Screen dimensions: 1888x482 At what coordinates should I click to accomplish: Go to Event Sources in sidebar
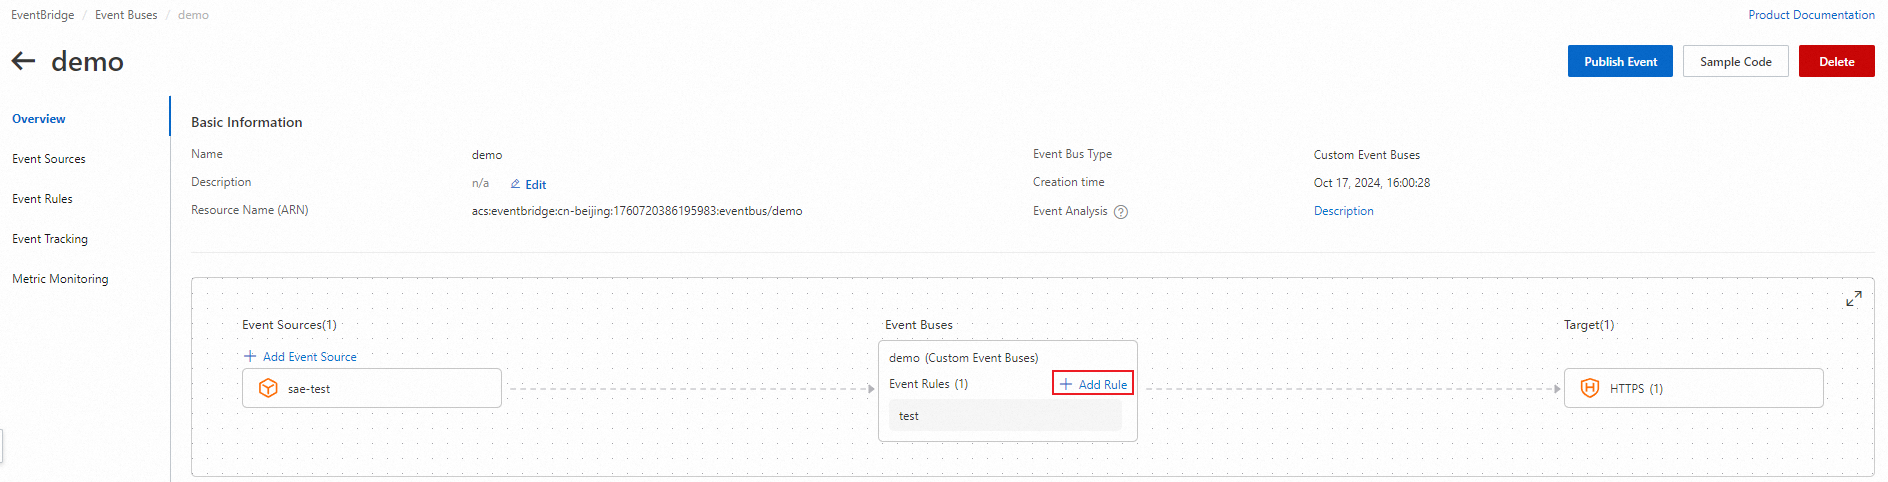click(x=49, y=159)
